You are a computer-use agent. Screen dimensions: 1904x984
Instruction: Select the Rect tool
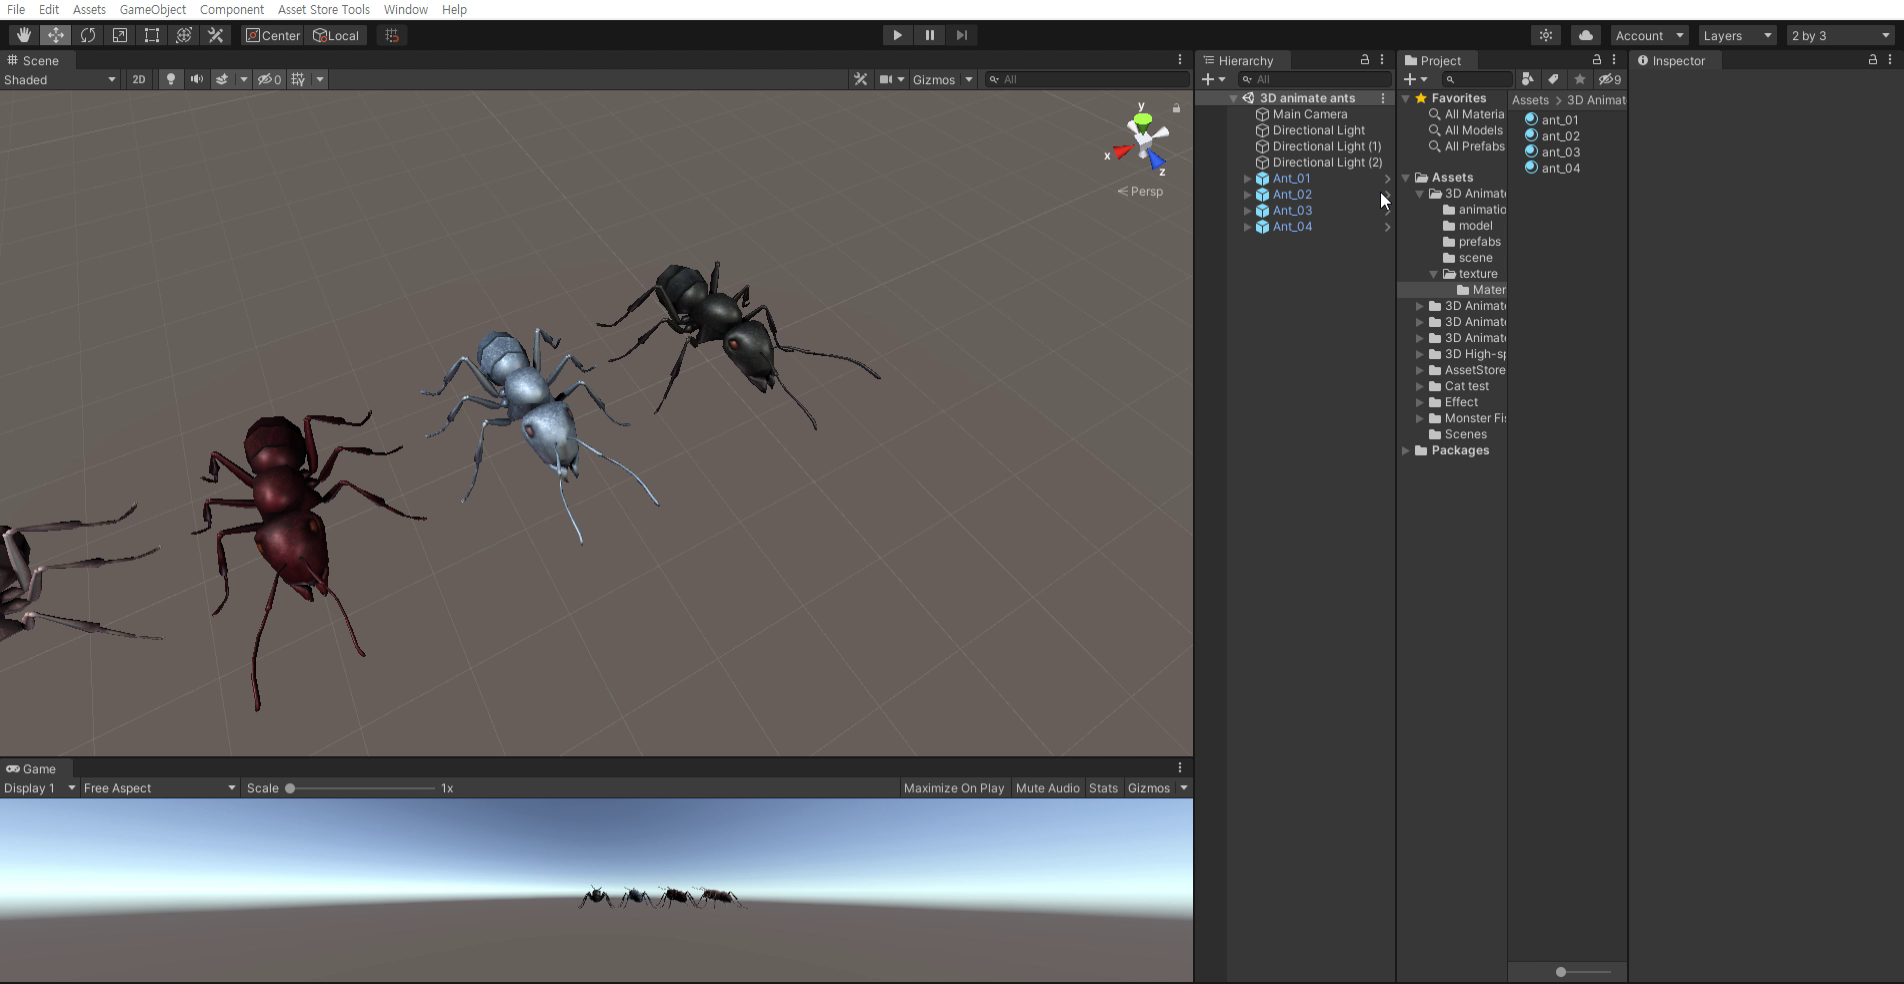click(x=152, y=35)
